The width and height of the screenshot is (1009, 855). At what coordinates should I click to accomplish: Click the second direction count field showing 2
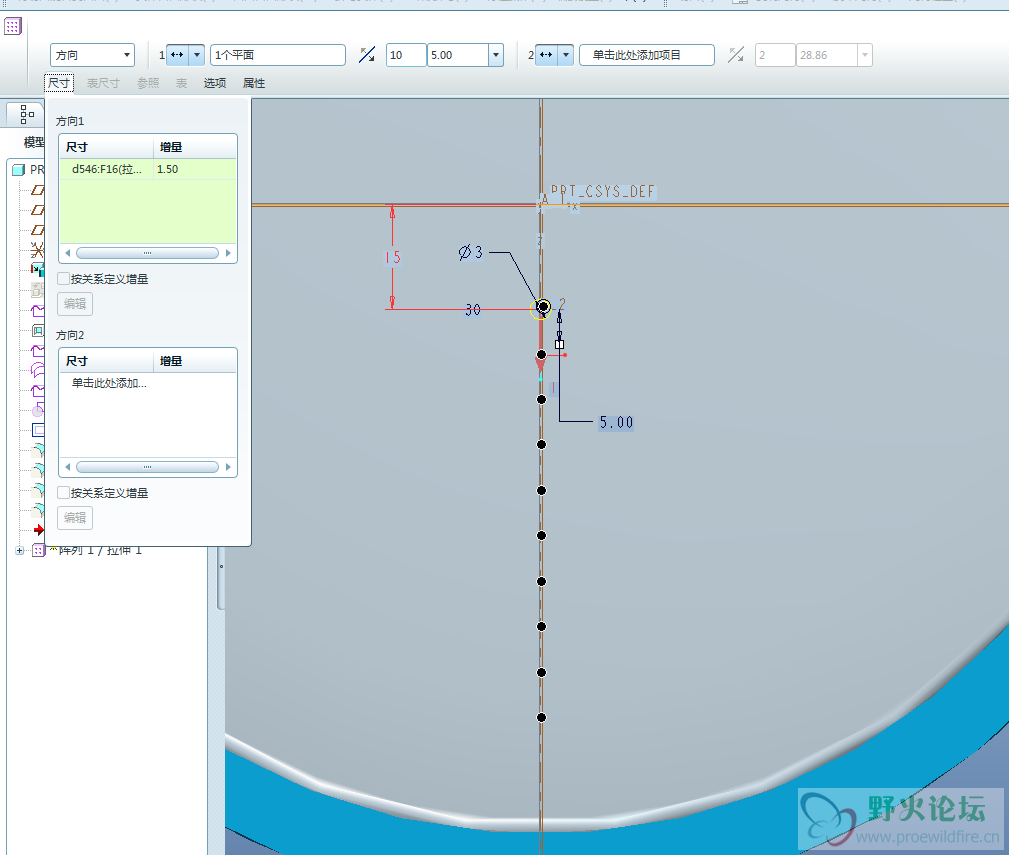click(x=775, y=55)
